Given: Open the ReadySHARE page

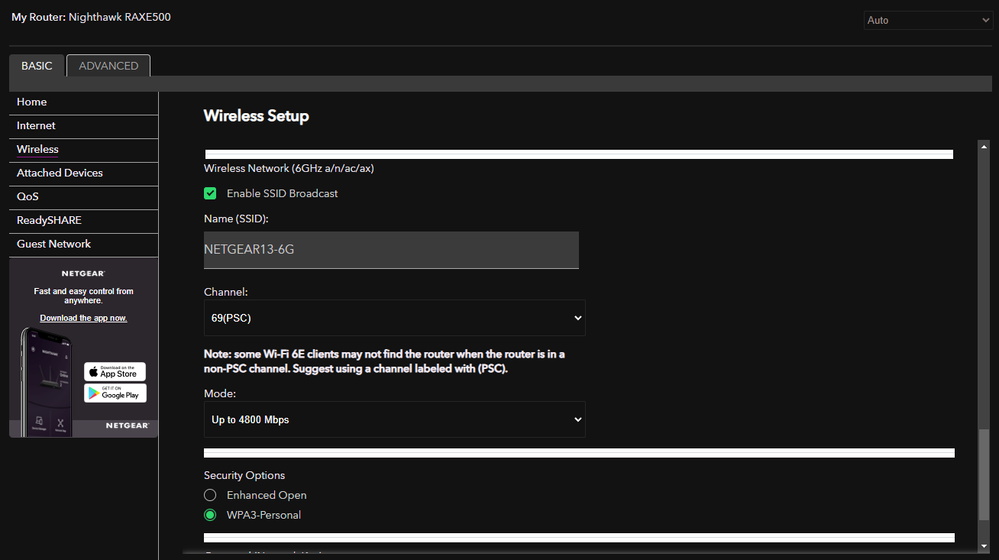Looking at the screenshot, I should (x=49, y=220).
